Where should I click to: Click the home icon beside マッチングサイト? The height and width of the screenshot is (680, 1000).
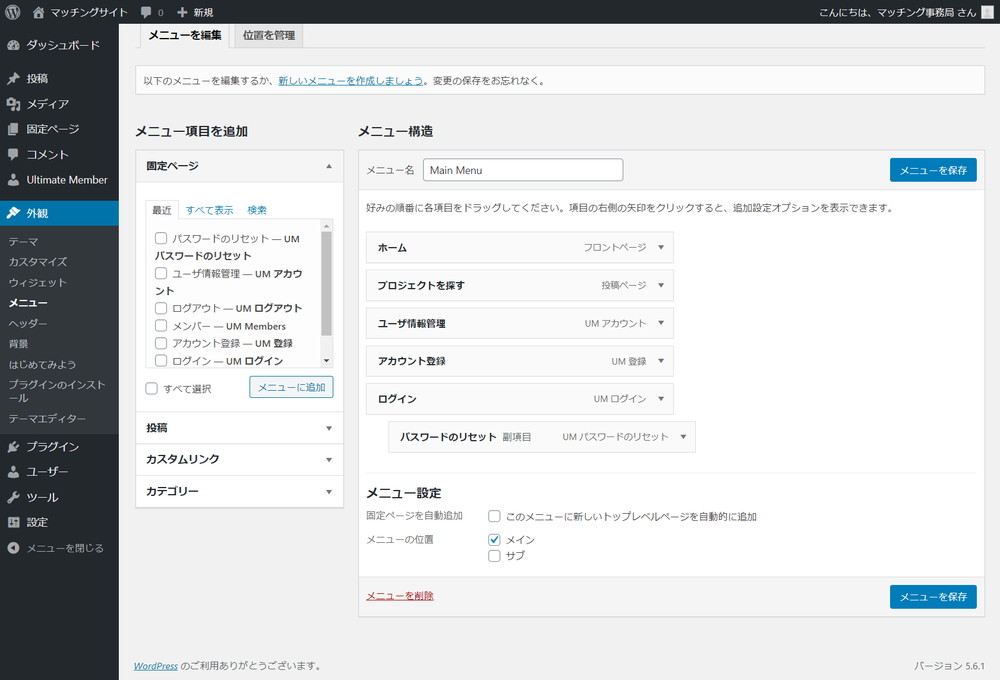click(38, 12)
